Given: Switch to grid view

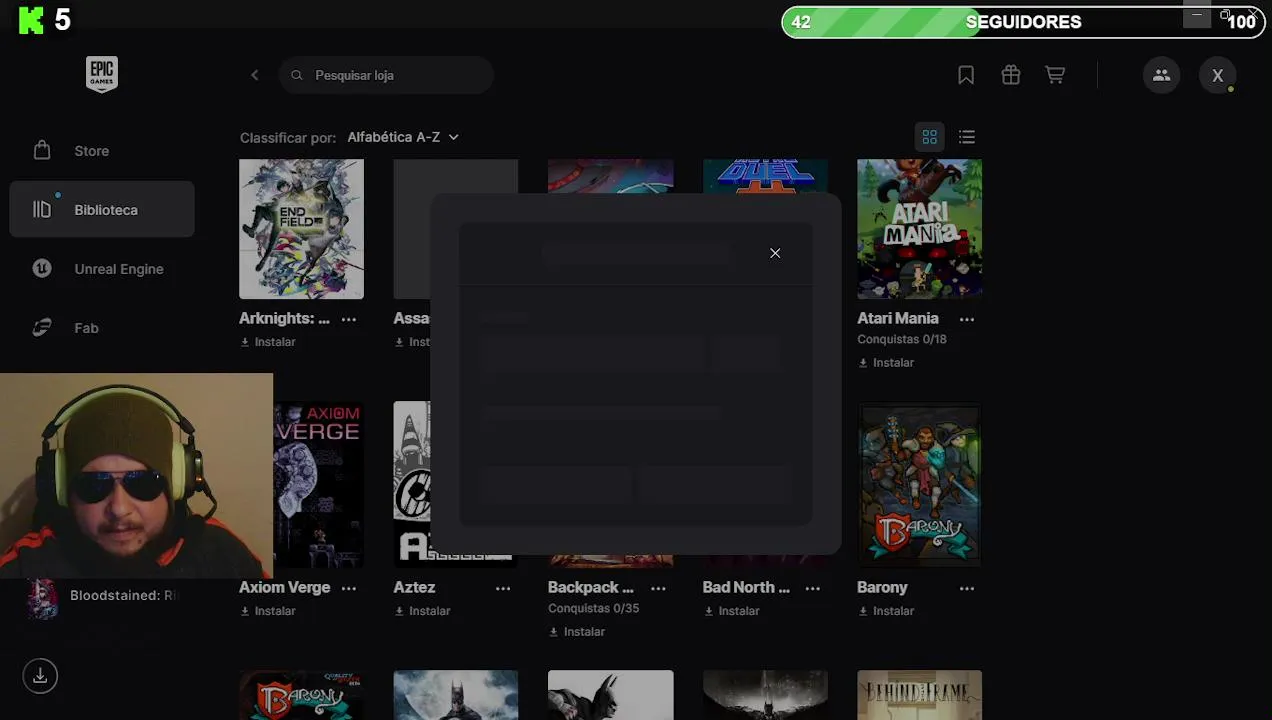Looking at the screenshot, I should pos(929,137).
